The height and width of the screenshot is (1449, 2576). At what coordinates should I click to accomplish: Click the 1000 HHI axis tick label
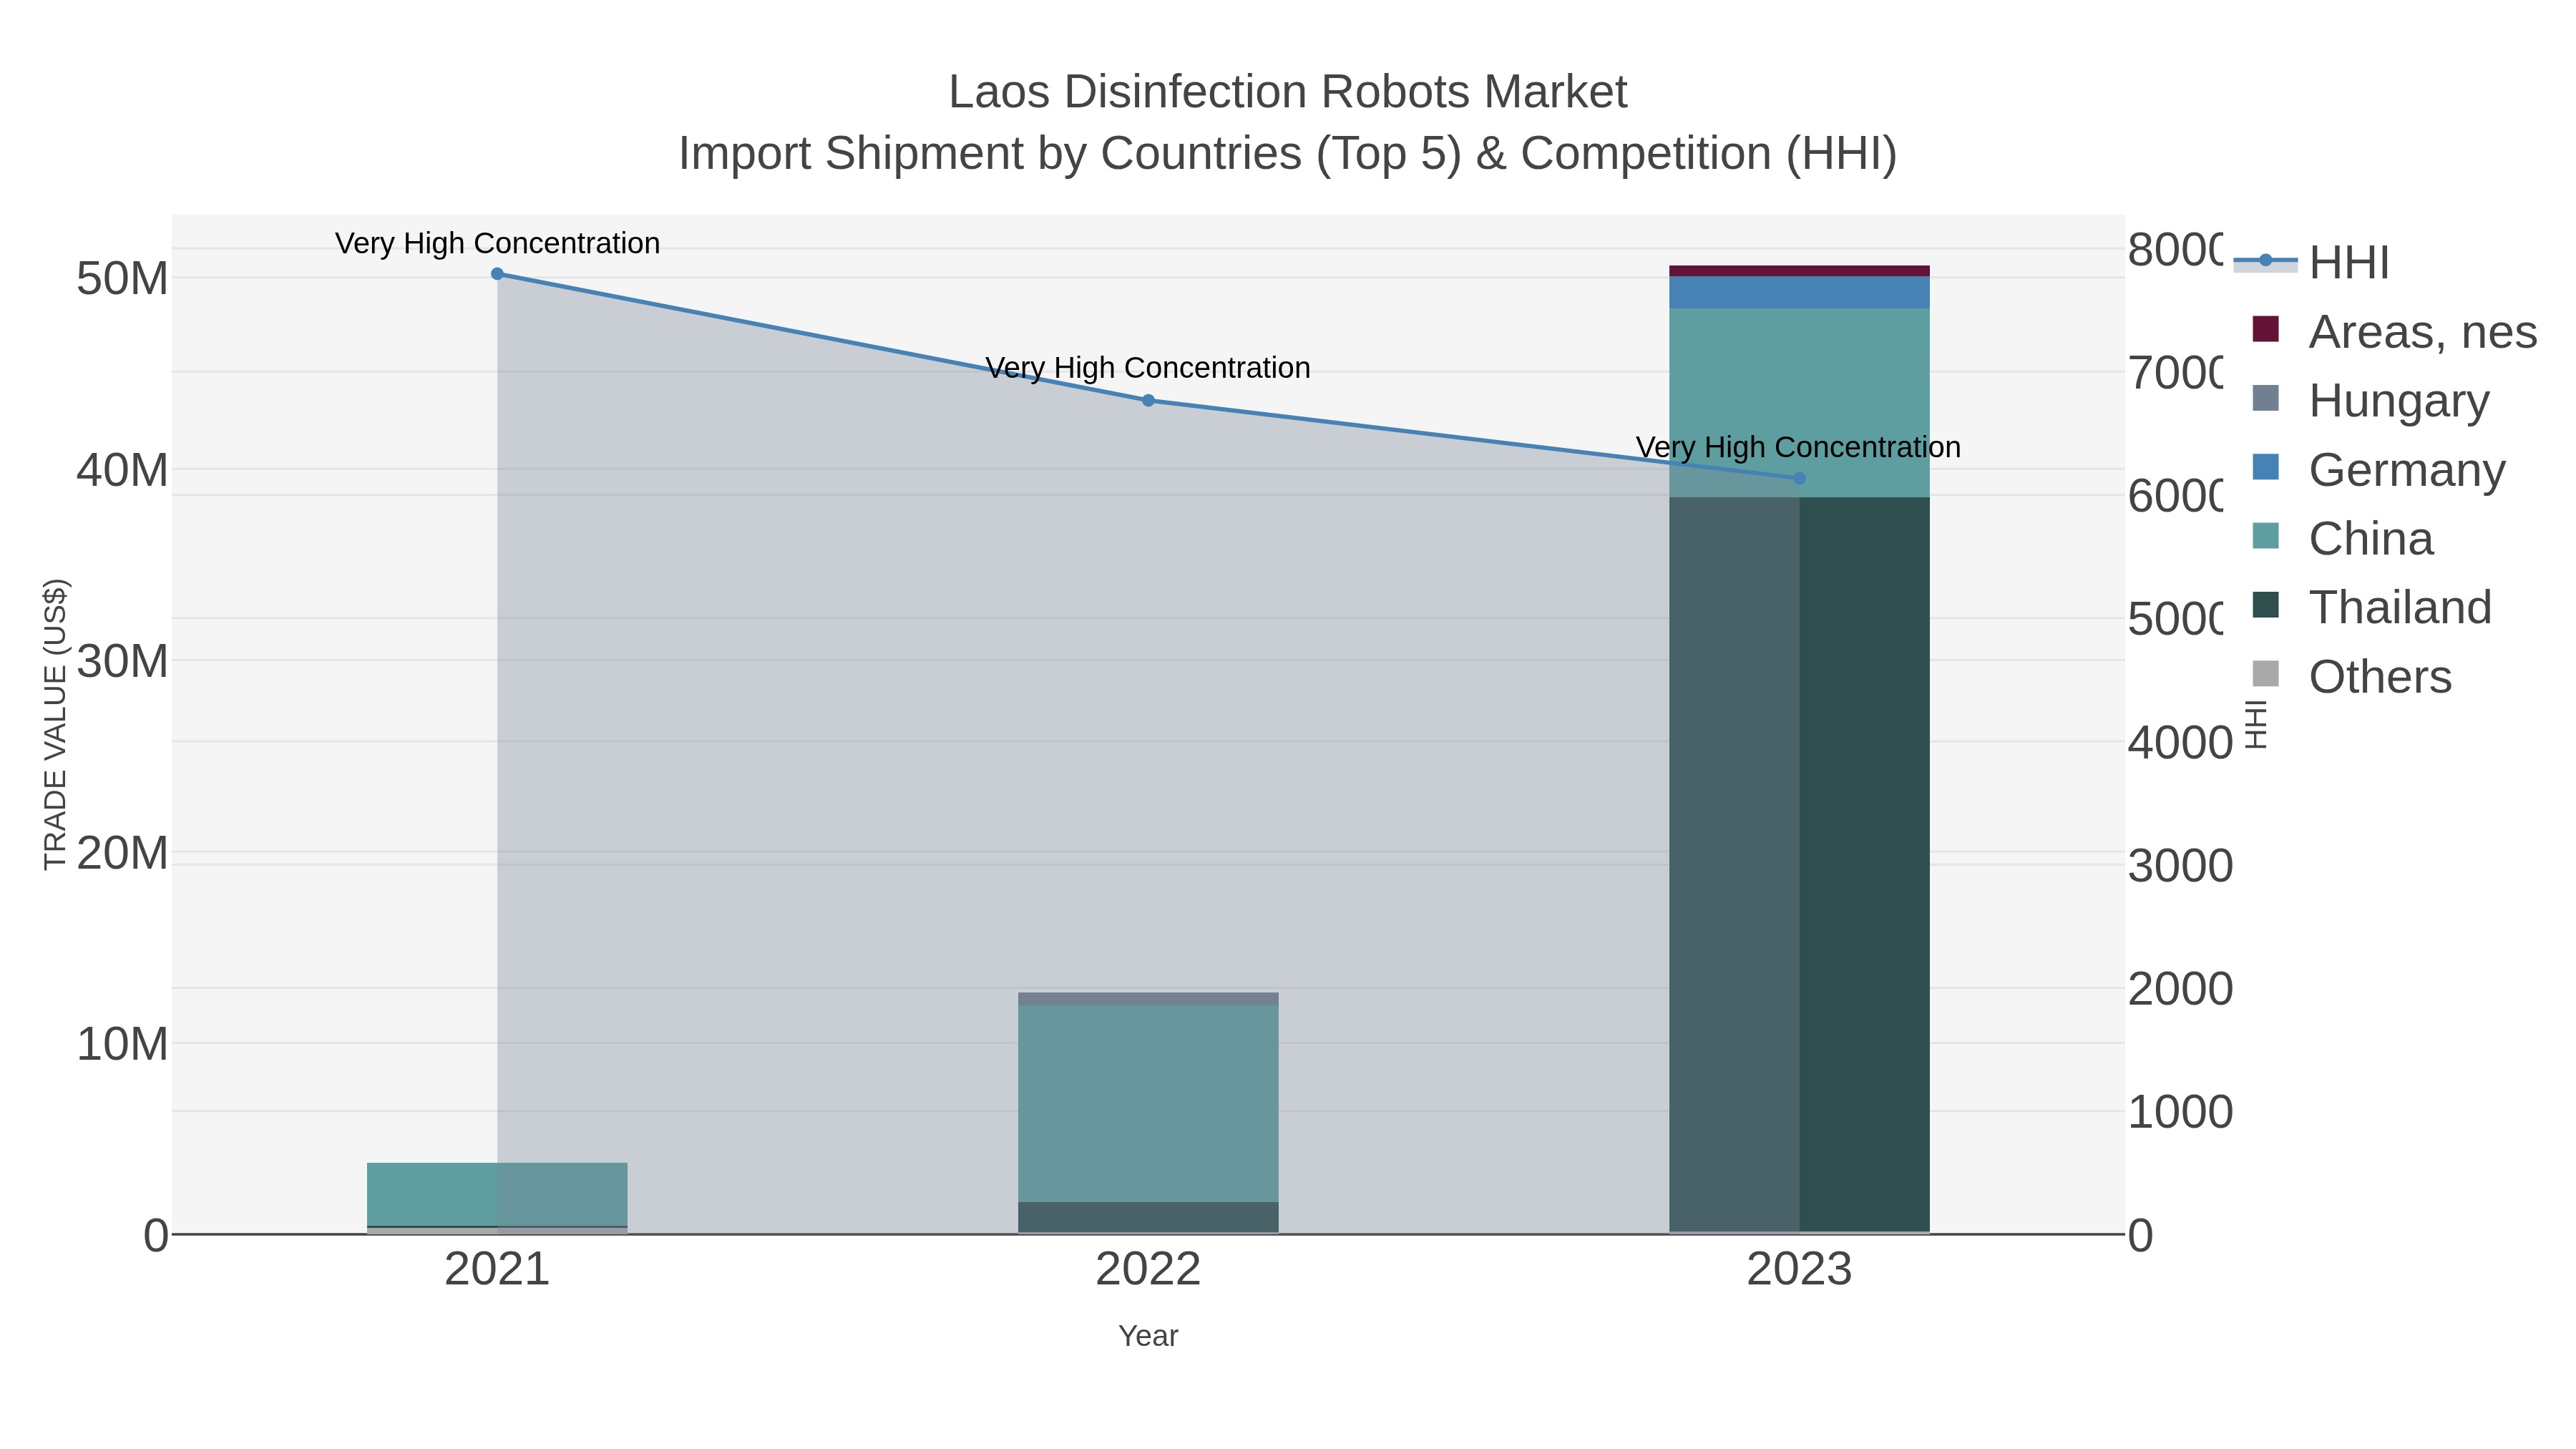(2180, 1112)
